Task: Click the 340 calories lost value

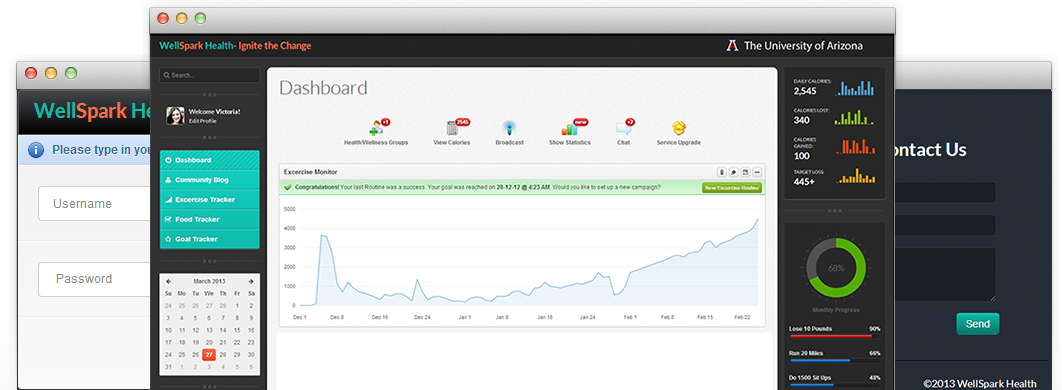Action: [802, 121]
